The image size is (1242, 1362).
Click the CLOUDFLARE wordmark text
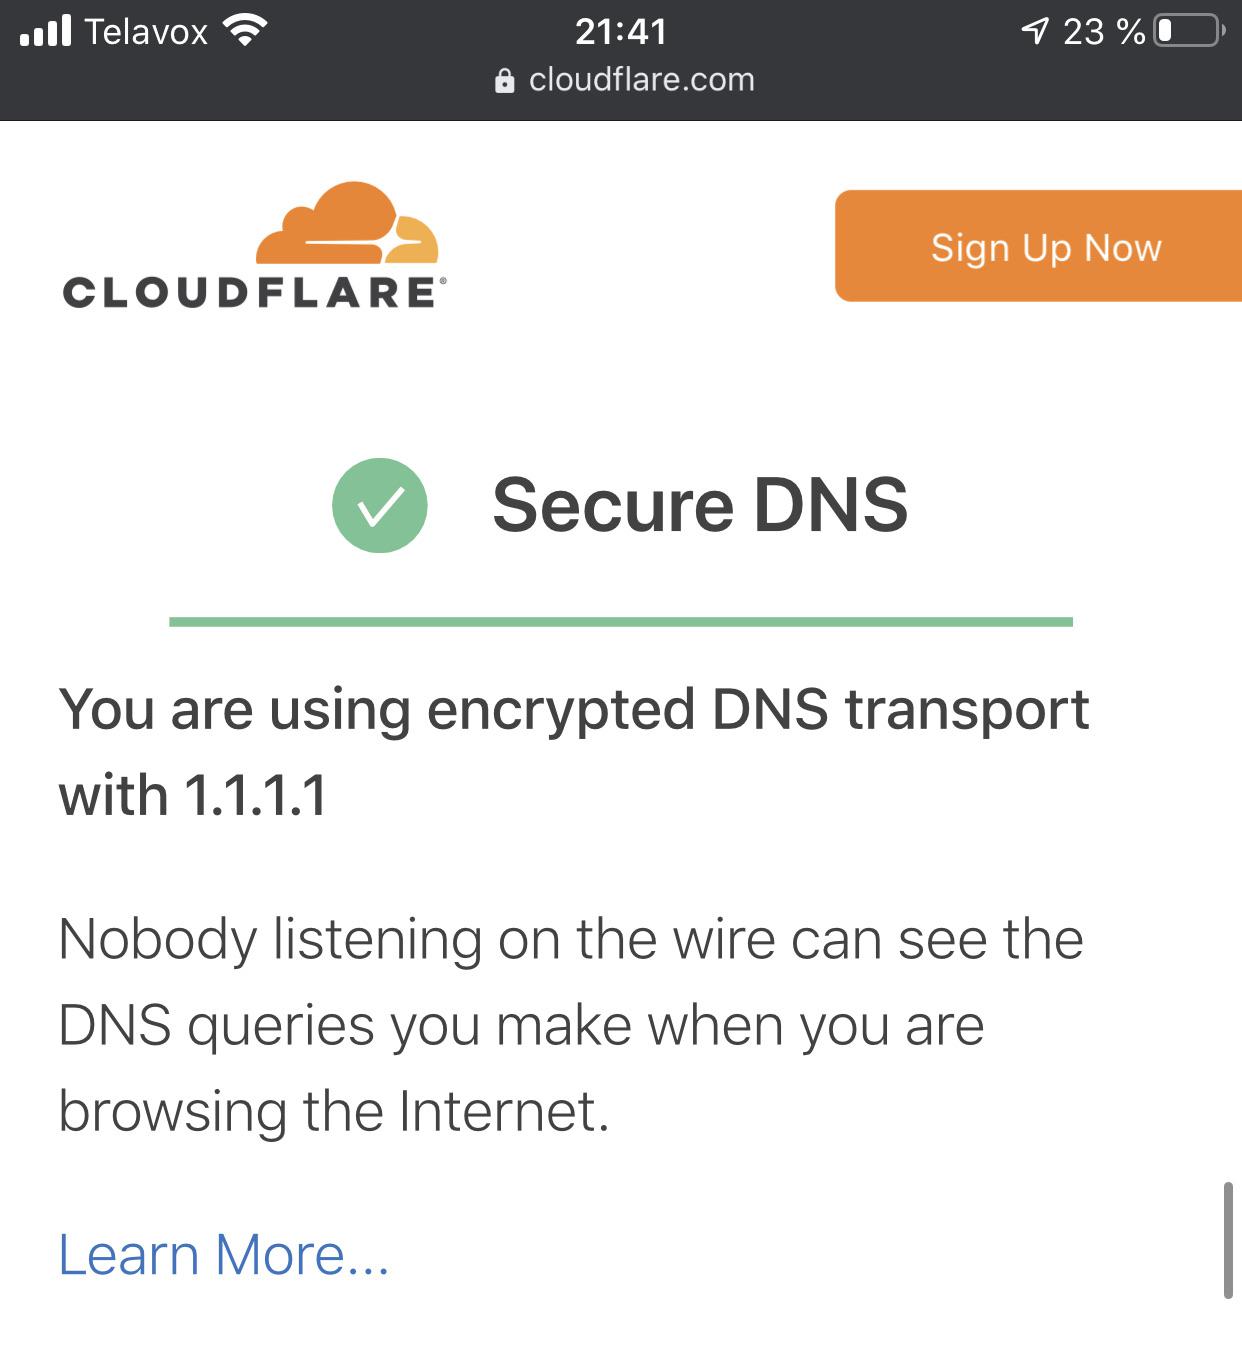250,293
